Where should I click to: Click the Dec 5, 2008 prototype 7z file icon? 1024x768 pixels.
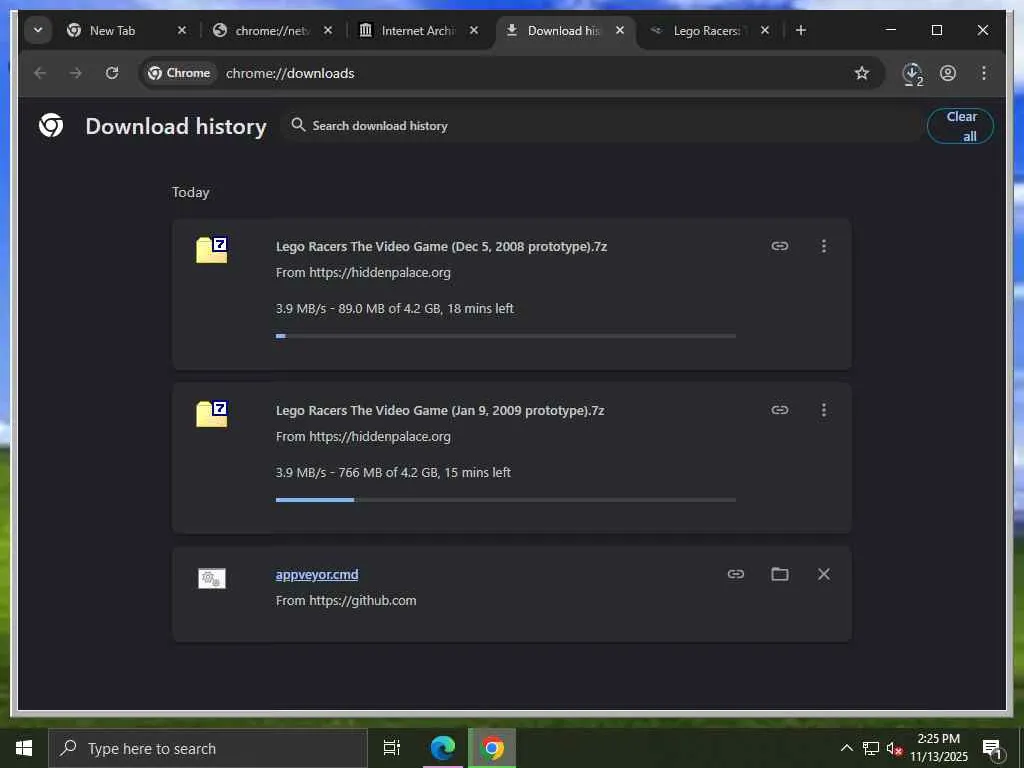tap(212, 250)
